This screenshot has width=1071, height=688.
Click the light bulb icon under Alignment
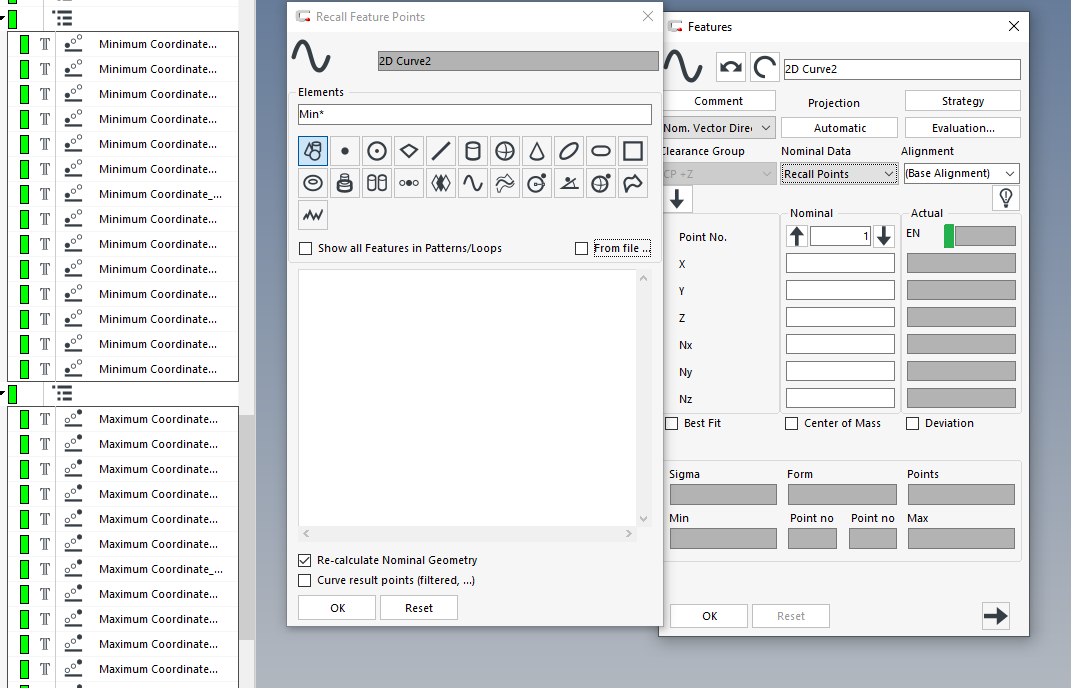[x=1005, y=199]
